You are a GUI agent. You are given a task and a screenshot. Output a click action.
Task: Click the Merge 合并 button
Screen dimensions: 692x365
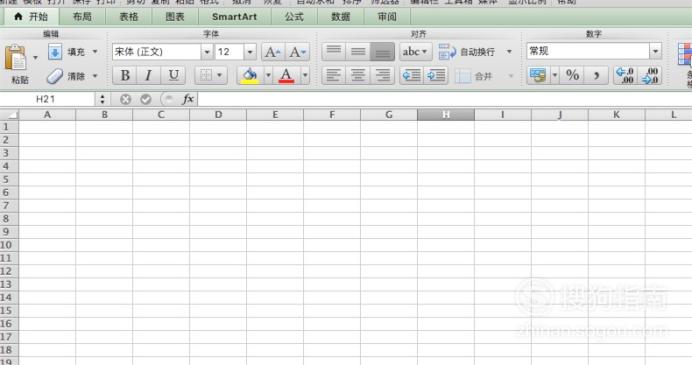474,76
